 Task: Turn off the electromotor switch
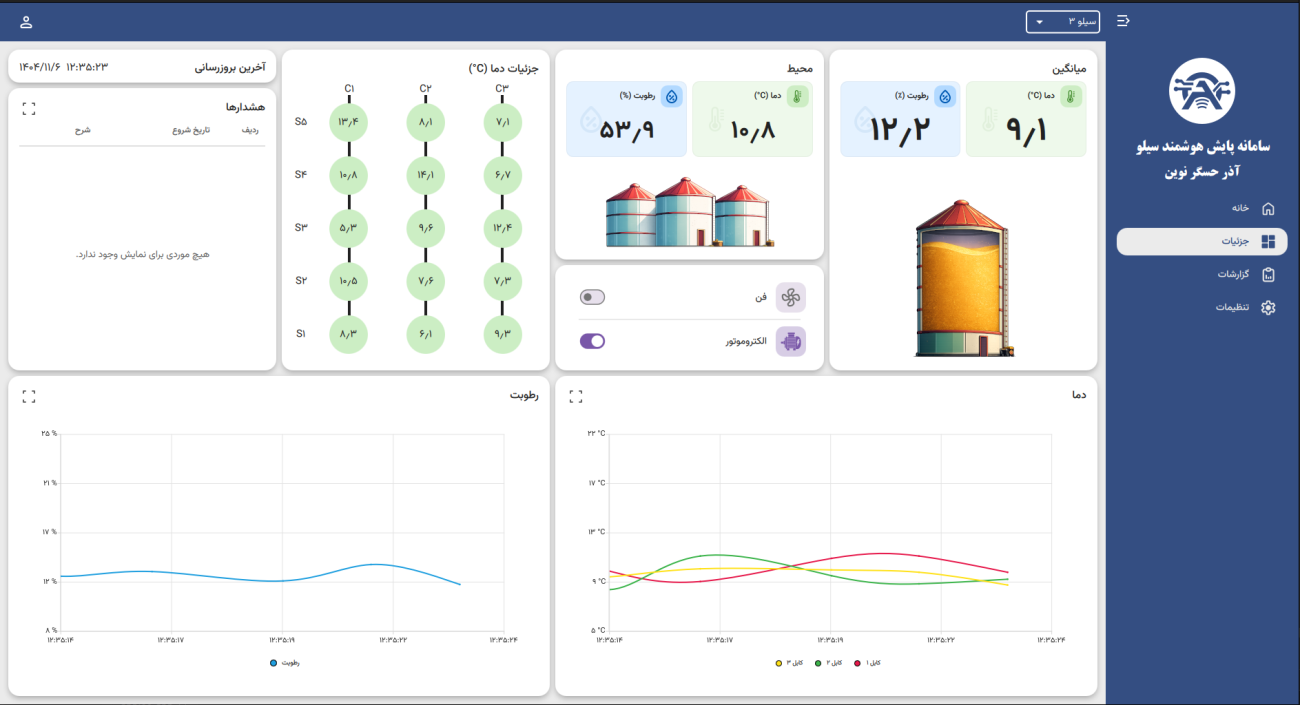tap(592, 341)
